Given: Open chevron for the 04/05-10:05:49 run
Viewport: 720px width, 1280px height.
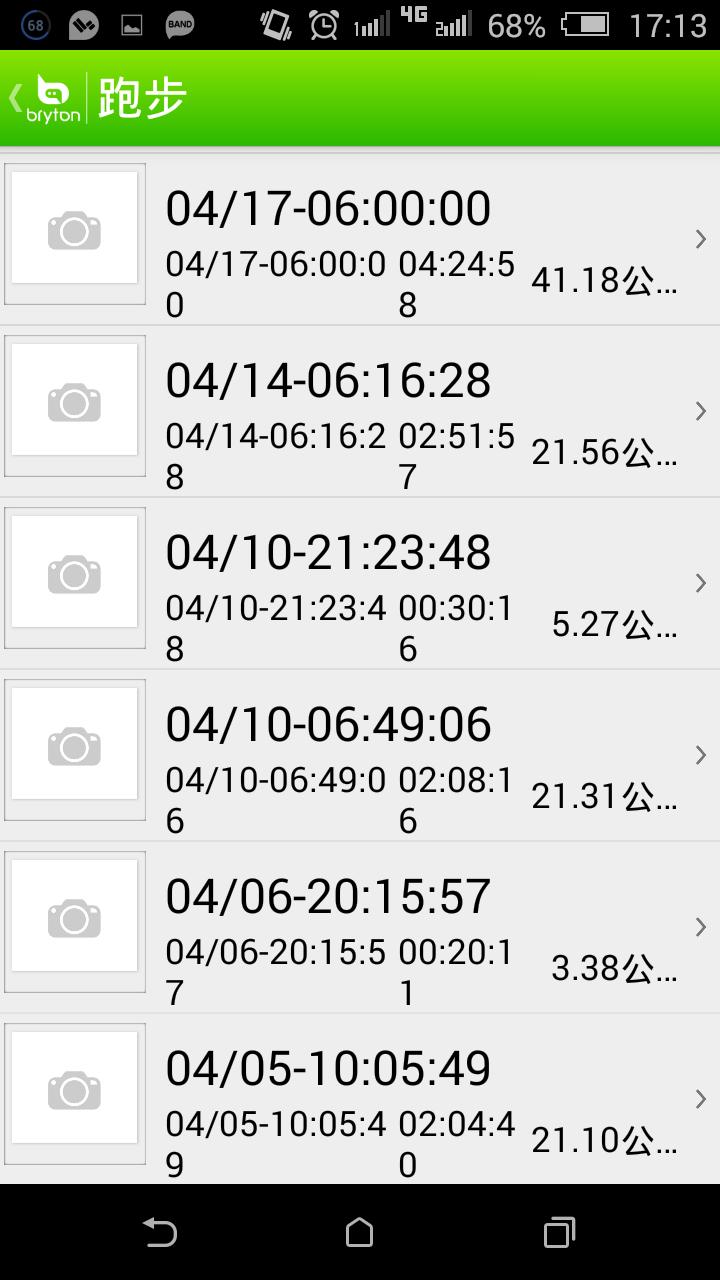Looking at the screenshot, I should tap(700, 1099).
